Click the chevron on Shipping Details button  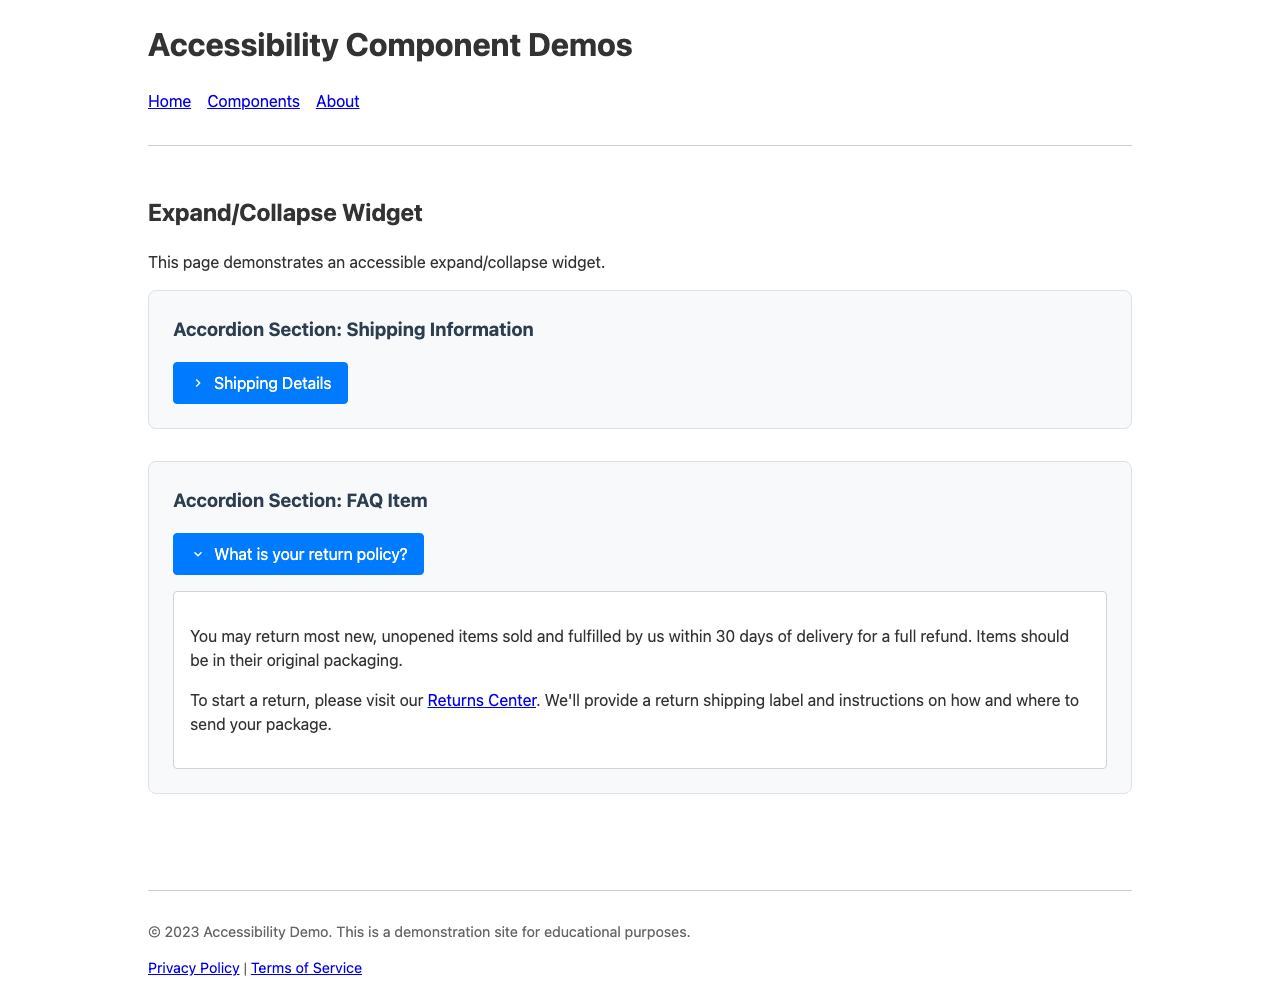pos(197,383)
